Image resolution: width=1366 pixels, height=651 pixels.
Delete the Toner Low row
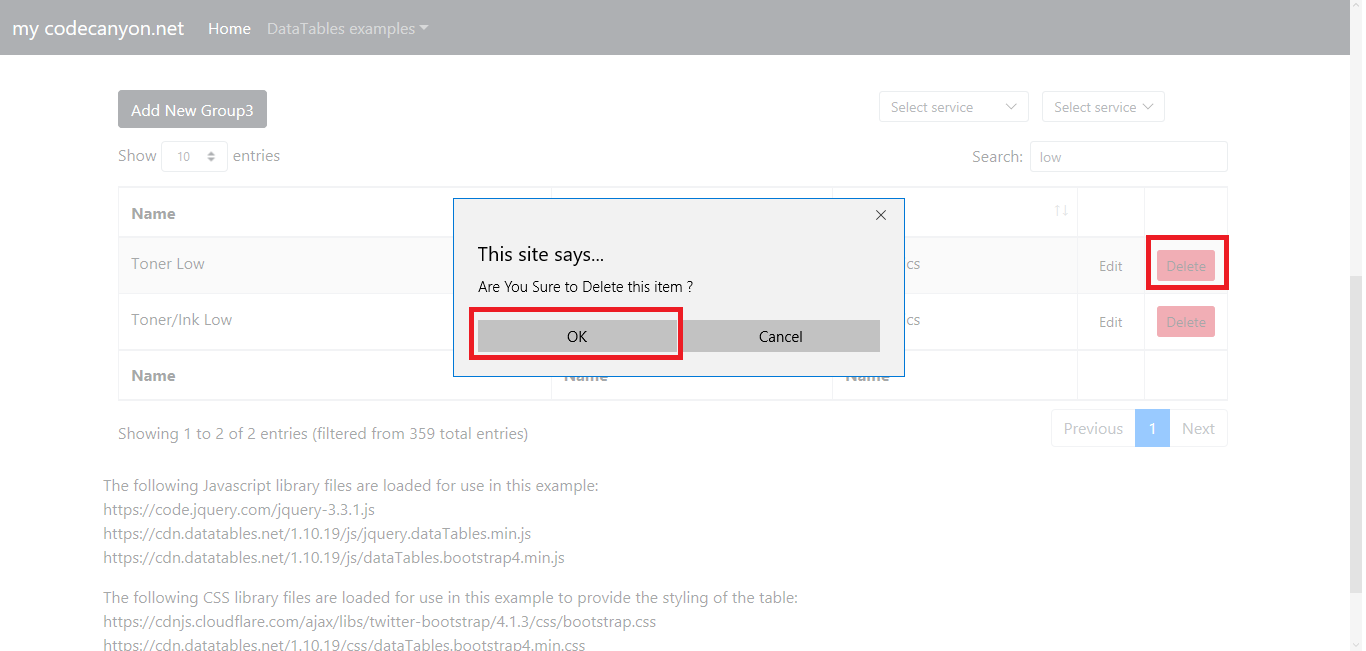1186,266
